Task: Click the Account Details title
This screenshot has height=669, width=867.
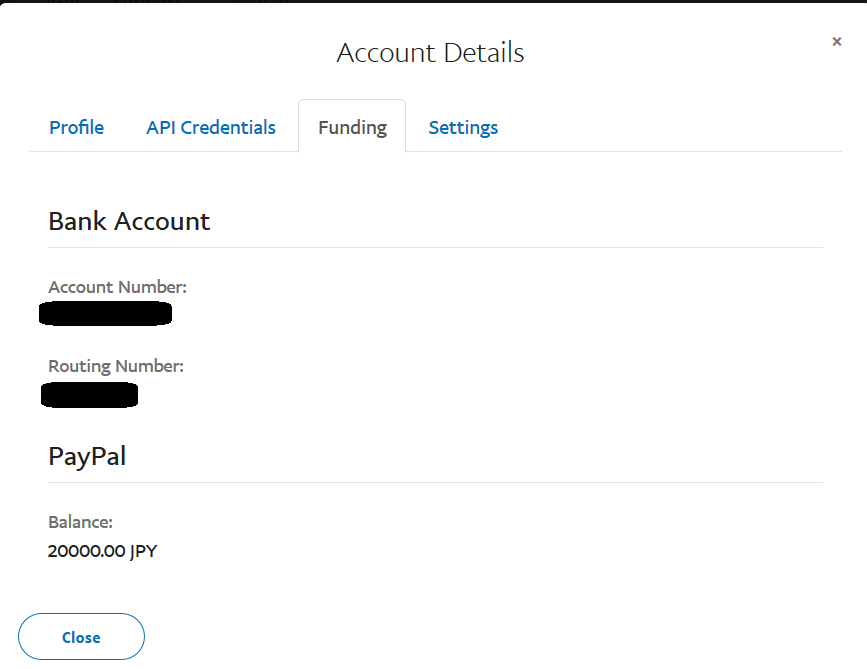Action: coord(430,53)
